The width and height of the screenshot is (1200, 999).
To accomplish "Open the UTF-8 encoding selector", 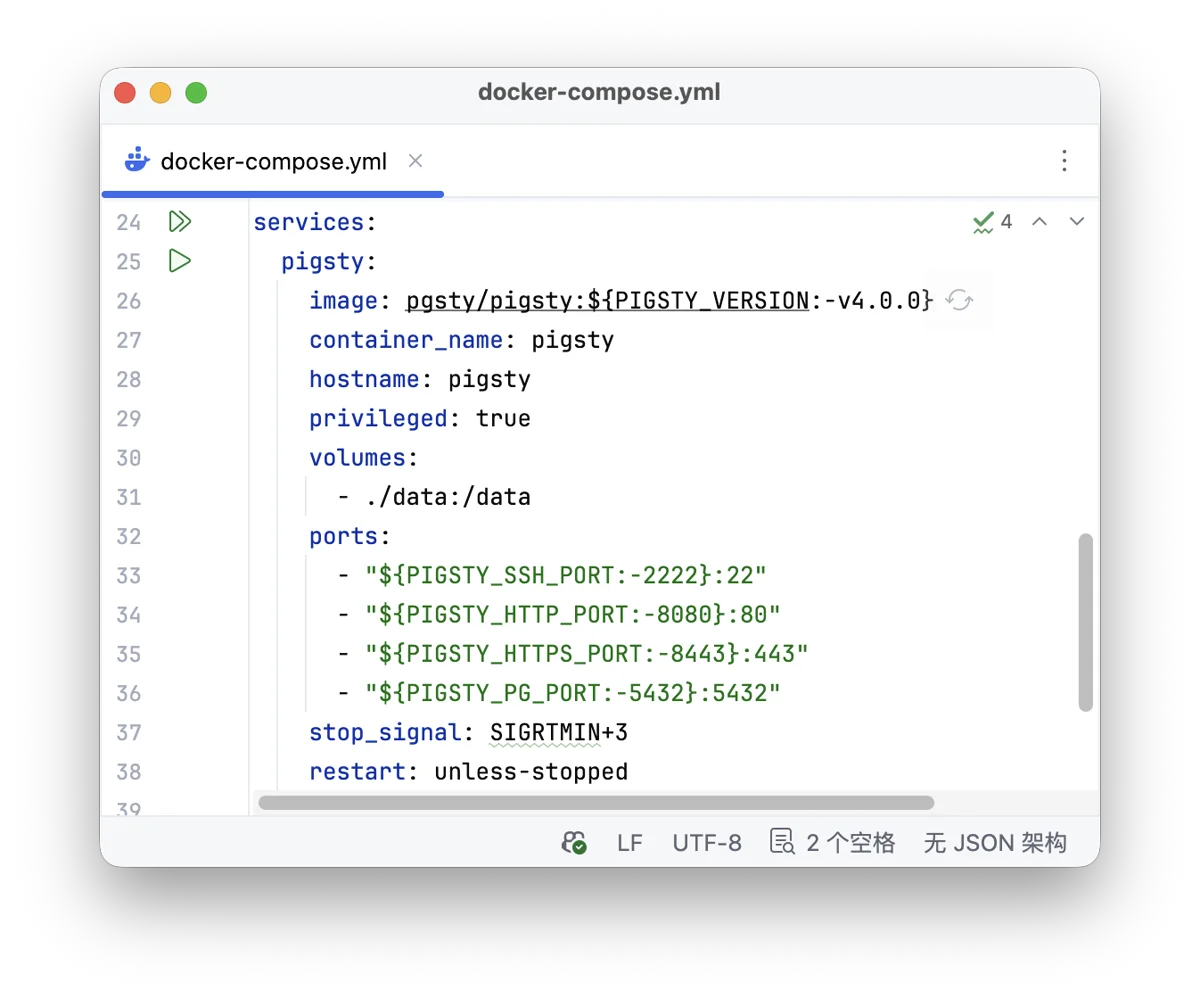I will point(707,842).
